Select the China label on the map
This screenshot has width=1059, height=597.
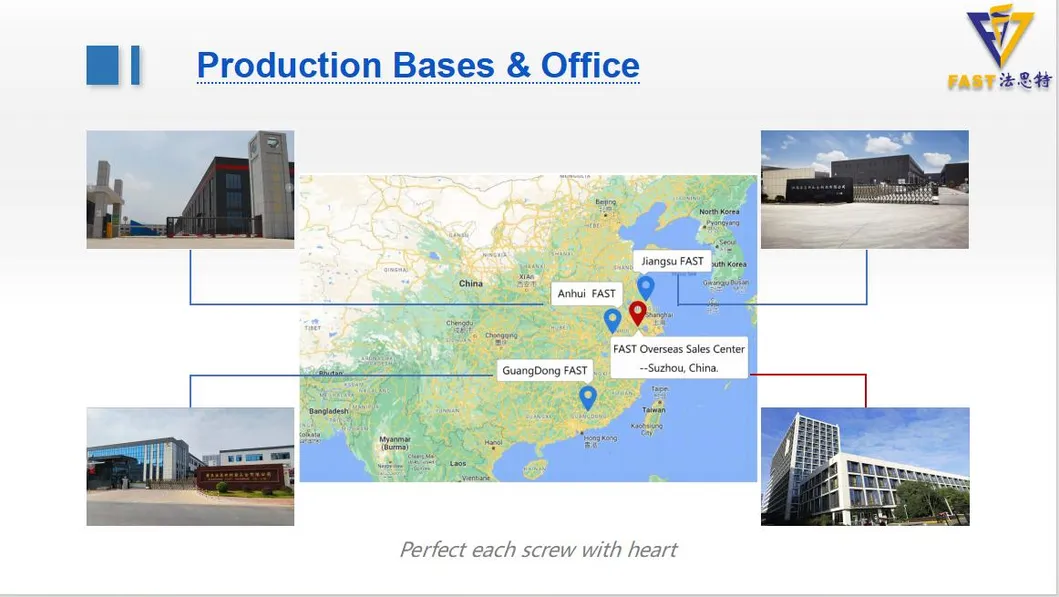(x=470, y=283)
